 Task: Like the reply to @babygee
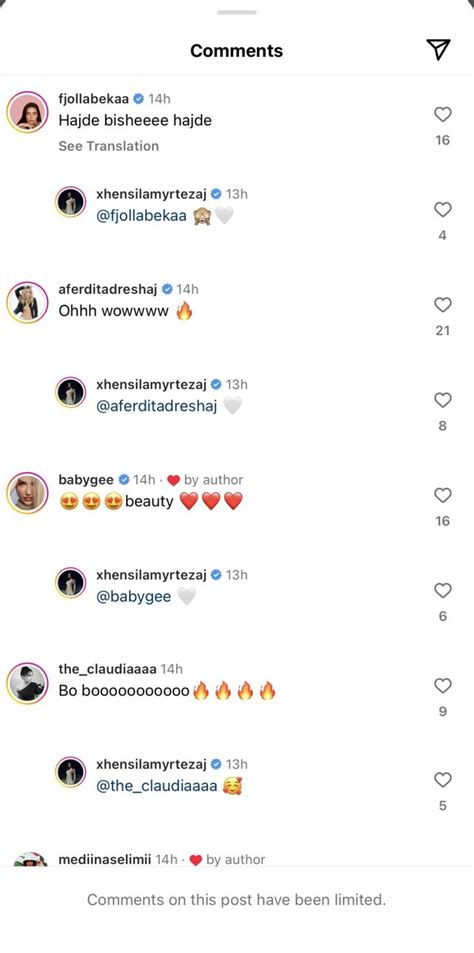pos(443,590)
